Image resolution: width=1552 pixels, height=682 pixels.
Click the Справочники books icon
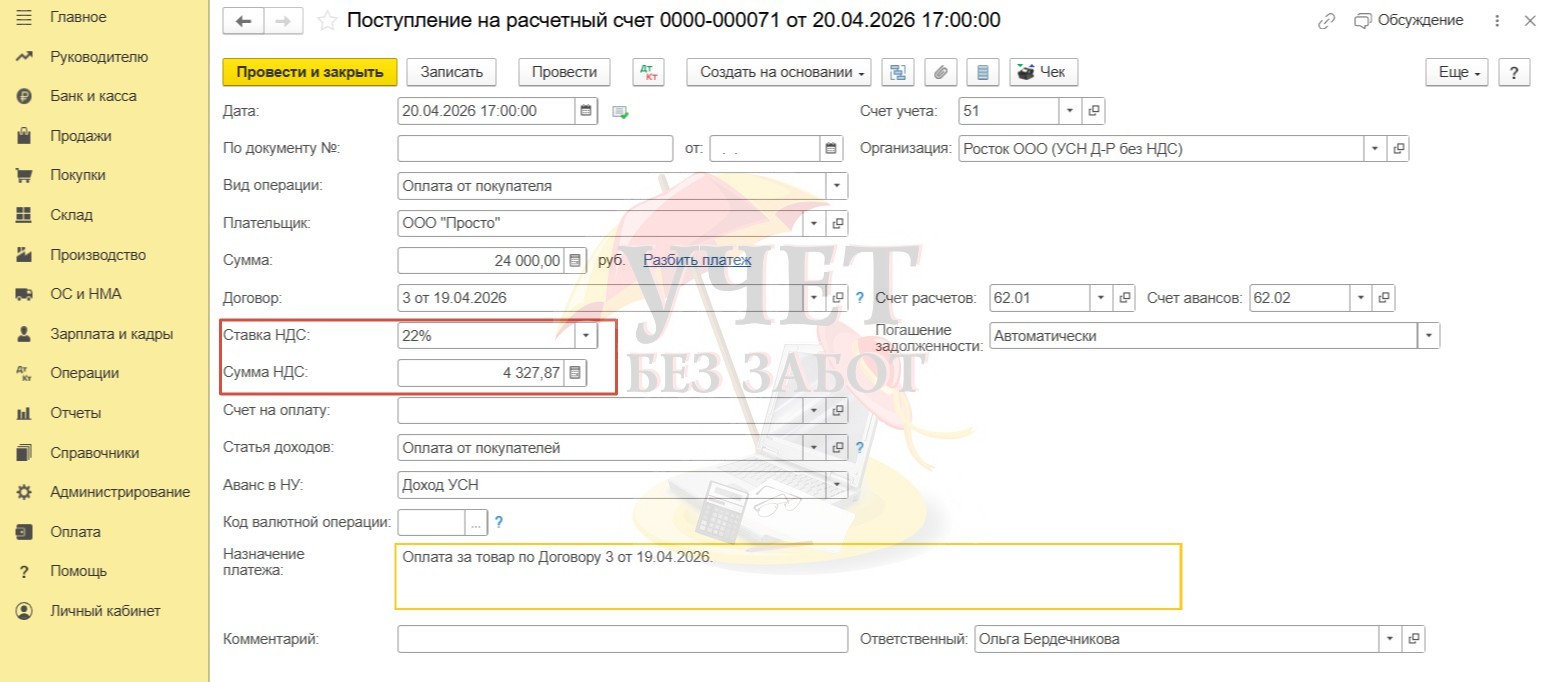click(25, 453)
